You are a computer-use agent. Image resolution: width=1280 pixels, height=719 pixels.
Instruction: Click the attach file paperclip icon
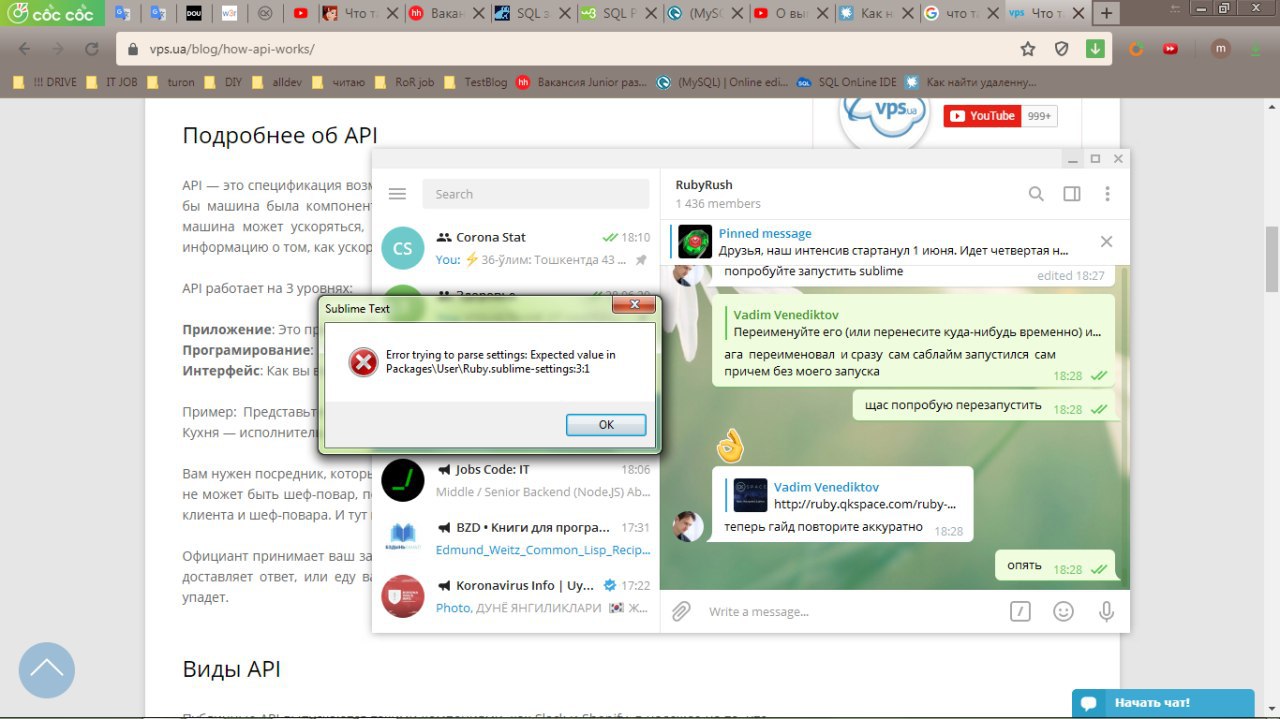(681, 611)
